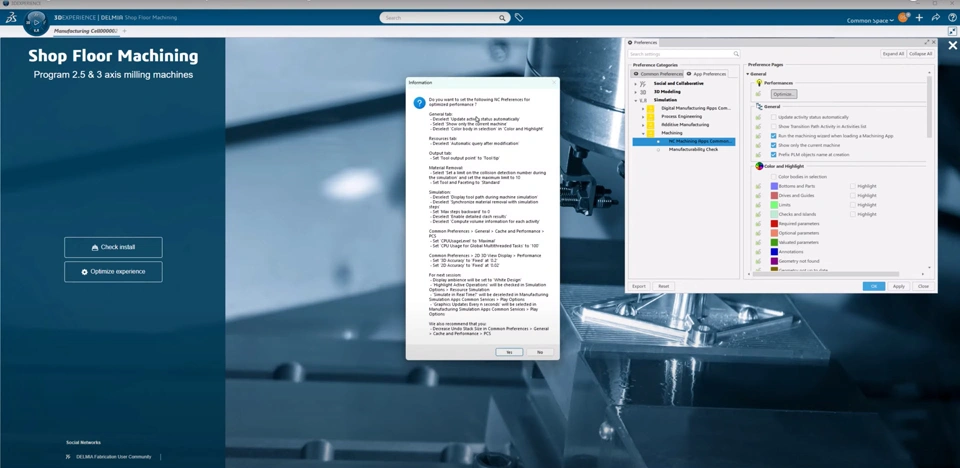This screenshot has height=468, width=960.
Task: Expand the Additive Manufacturing node
Action: click(643, 124)
